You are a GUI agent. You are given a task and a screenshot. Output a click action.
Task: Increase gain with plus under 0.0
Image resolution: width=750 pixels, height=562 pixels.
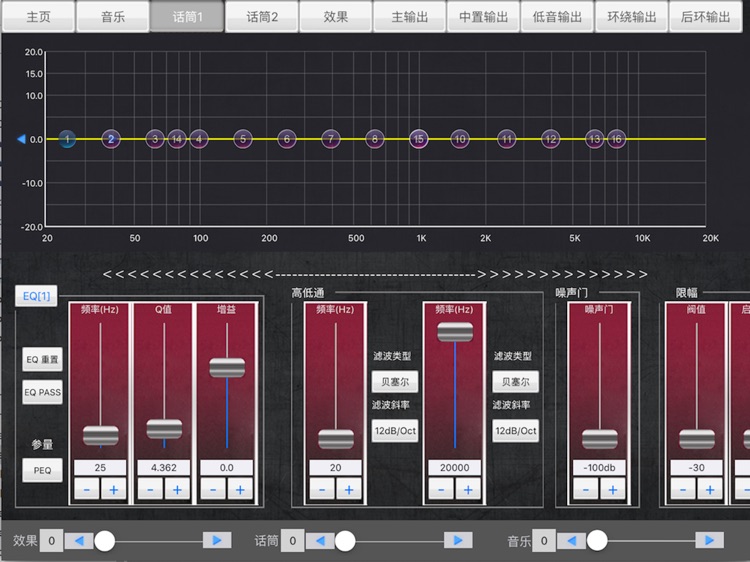point(240,489)
